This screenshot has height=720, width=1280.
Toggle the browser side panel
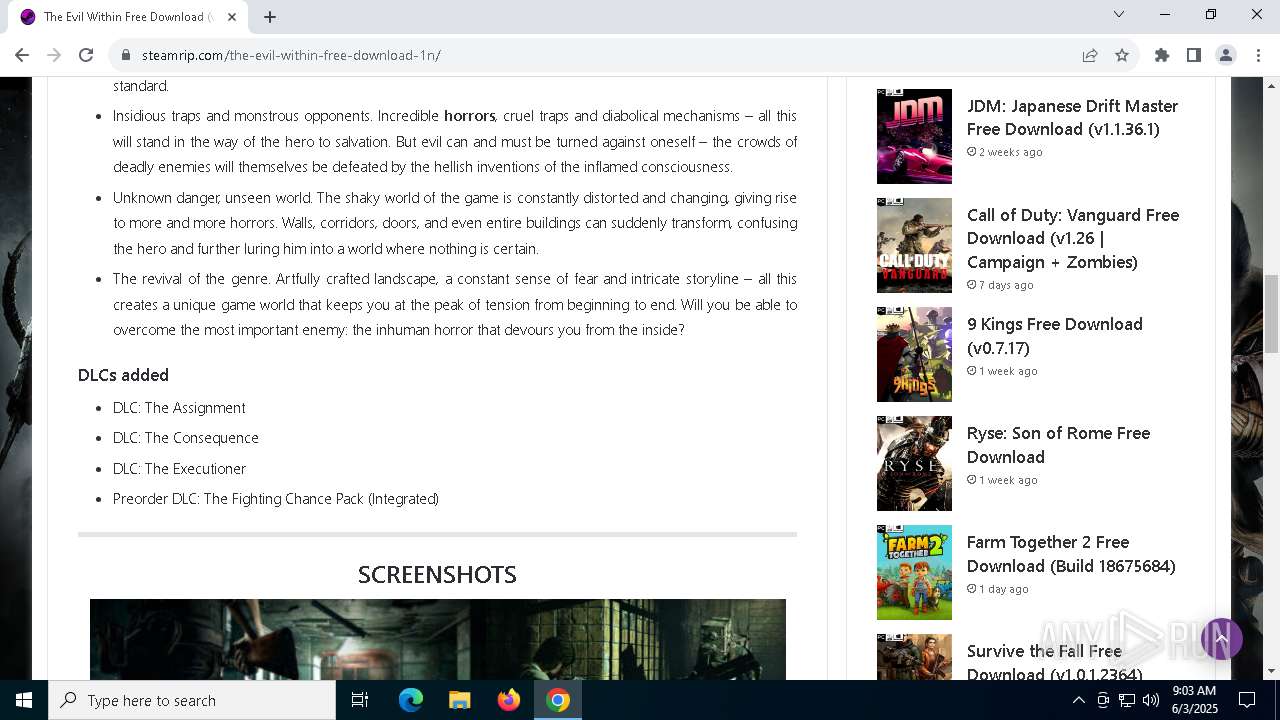(1194, 55)
